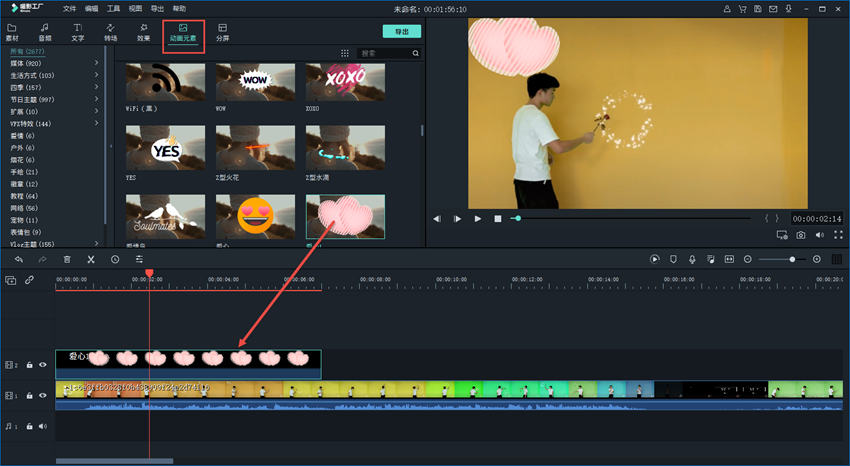The width and height of the screenshot is (850, 466).
Task: Step back one frame in preview
Action: click(437, 218)
